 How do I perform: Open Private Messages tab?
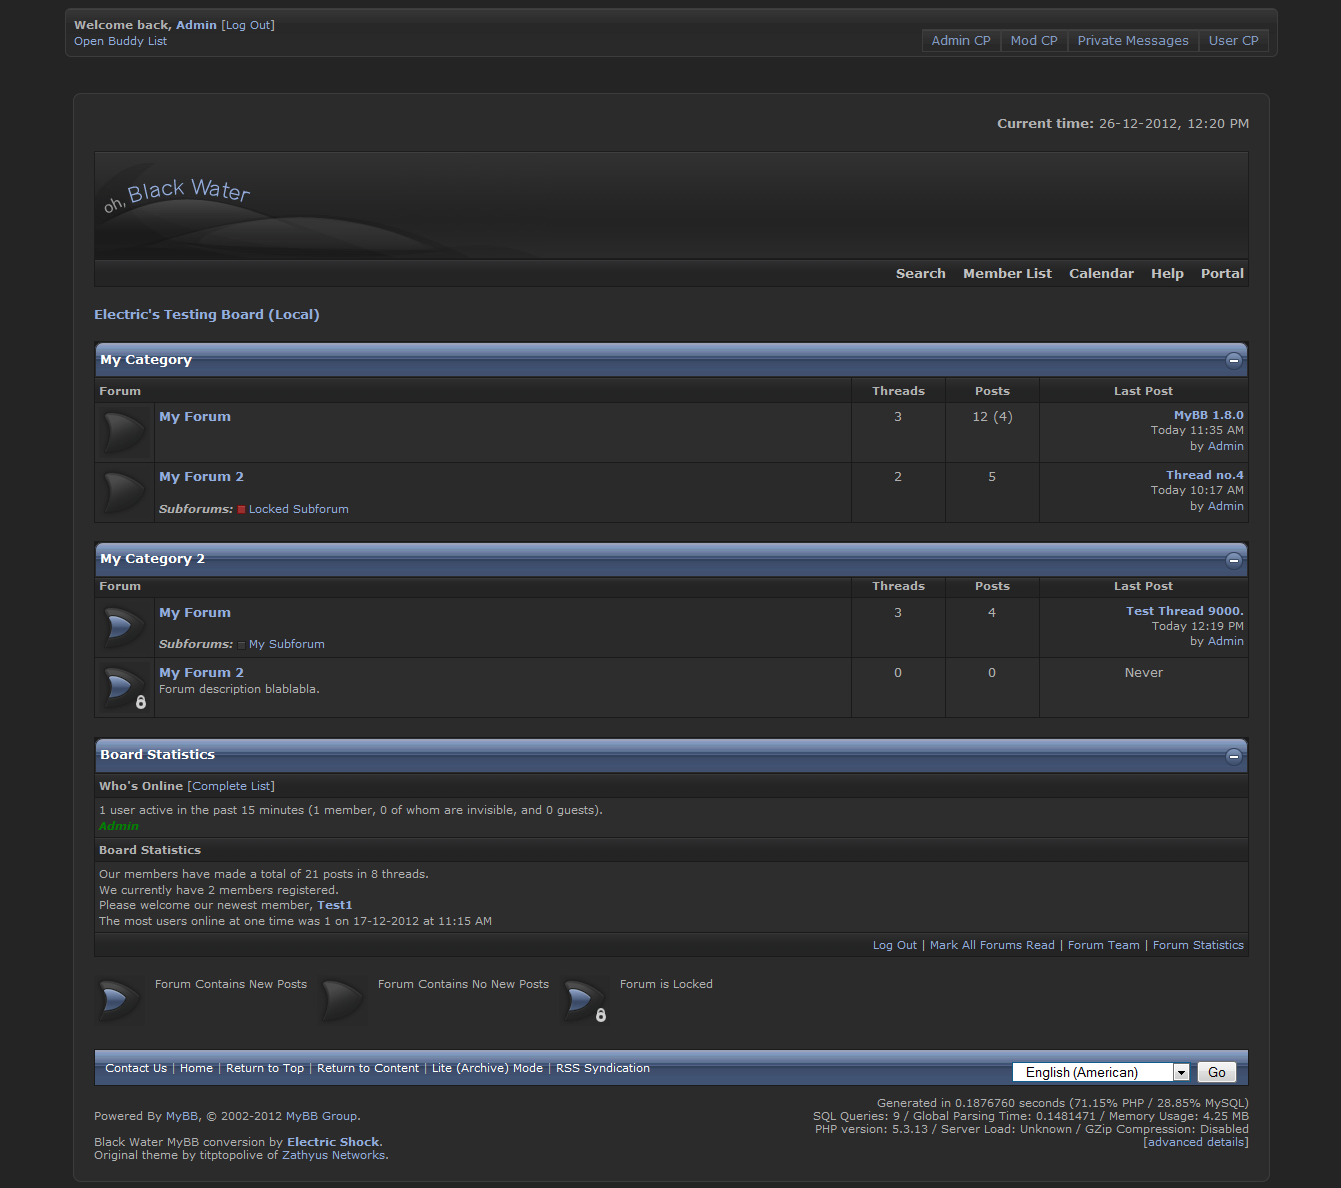pos(1132,41)
